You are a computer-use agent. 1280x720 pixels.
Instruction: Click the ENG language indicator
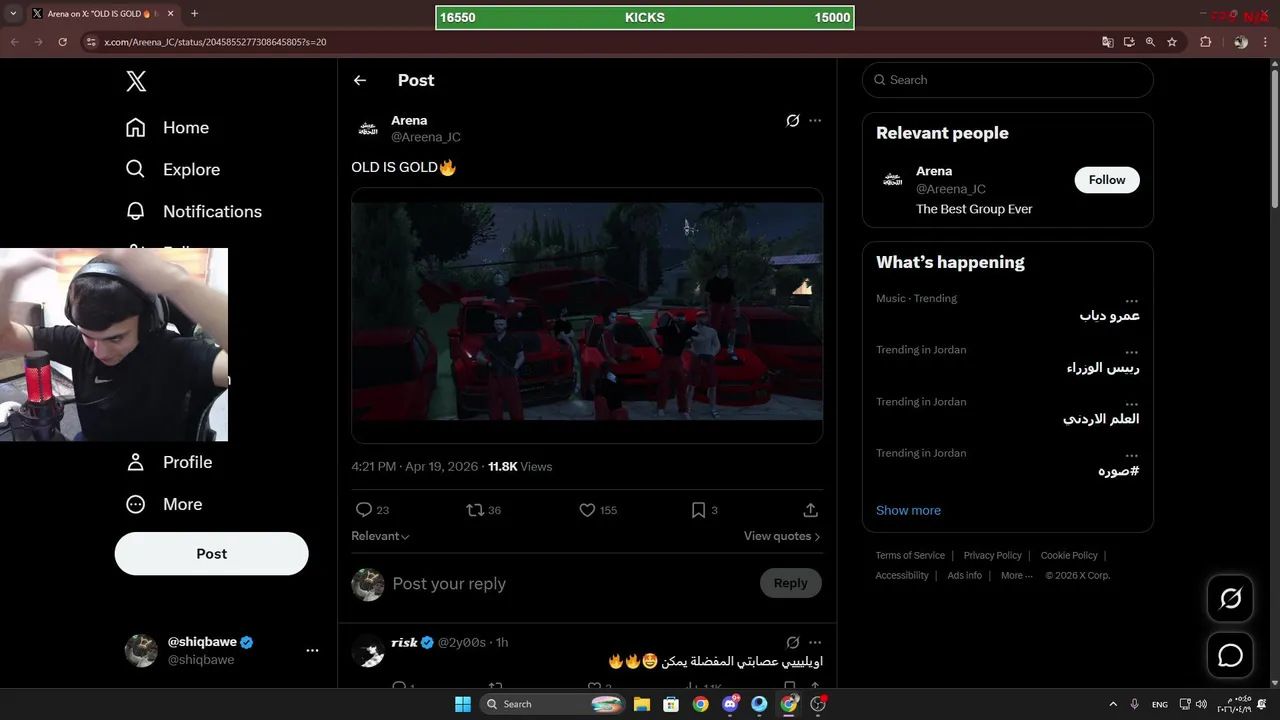(1160, 705)
